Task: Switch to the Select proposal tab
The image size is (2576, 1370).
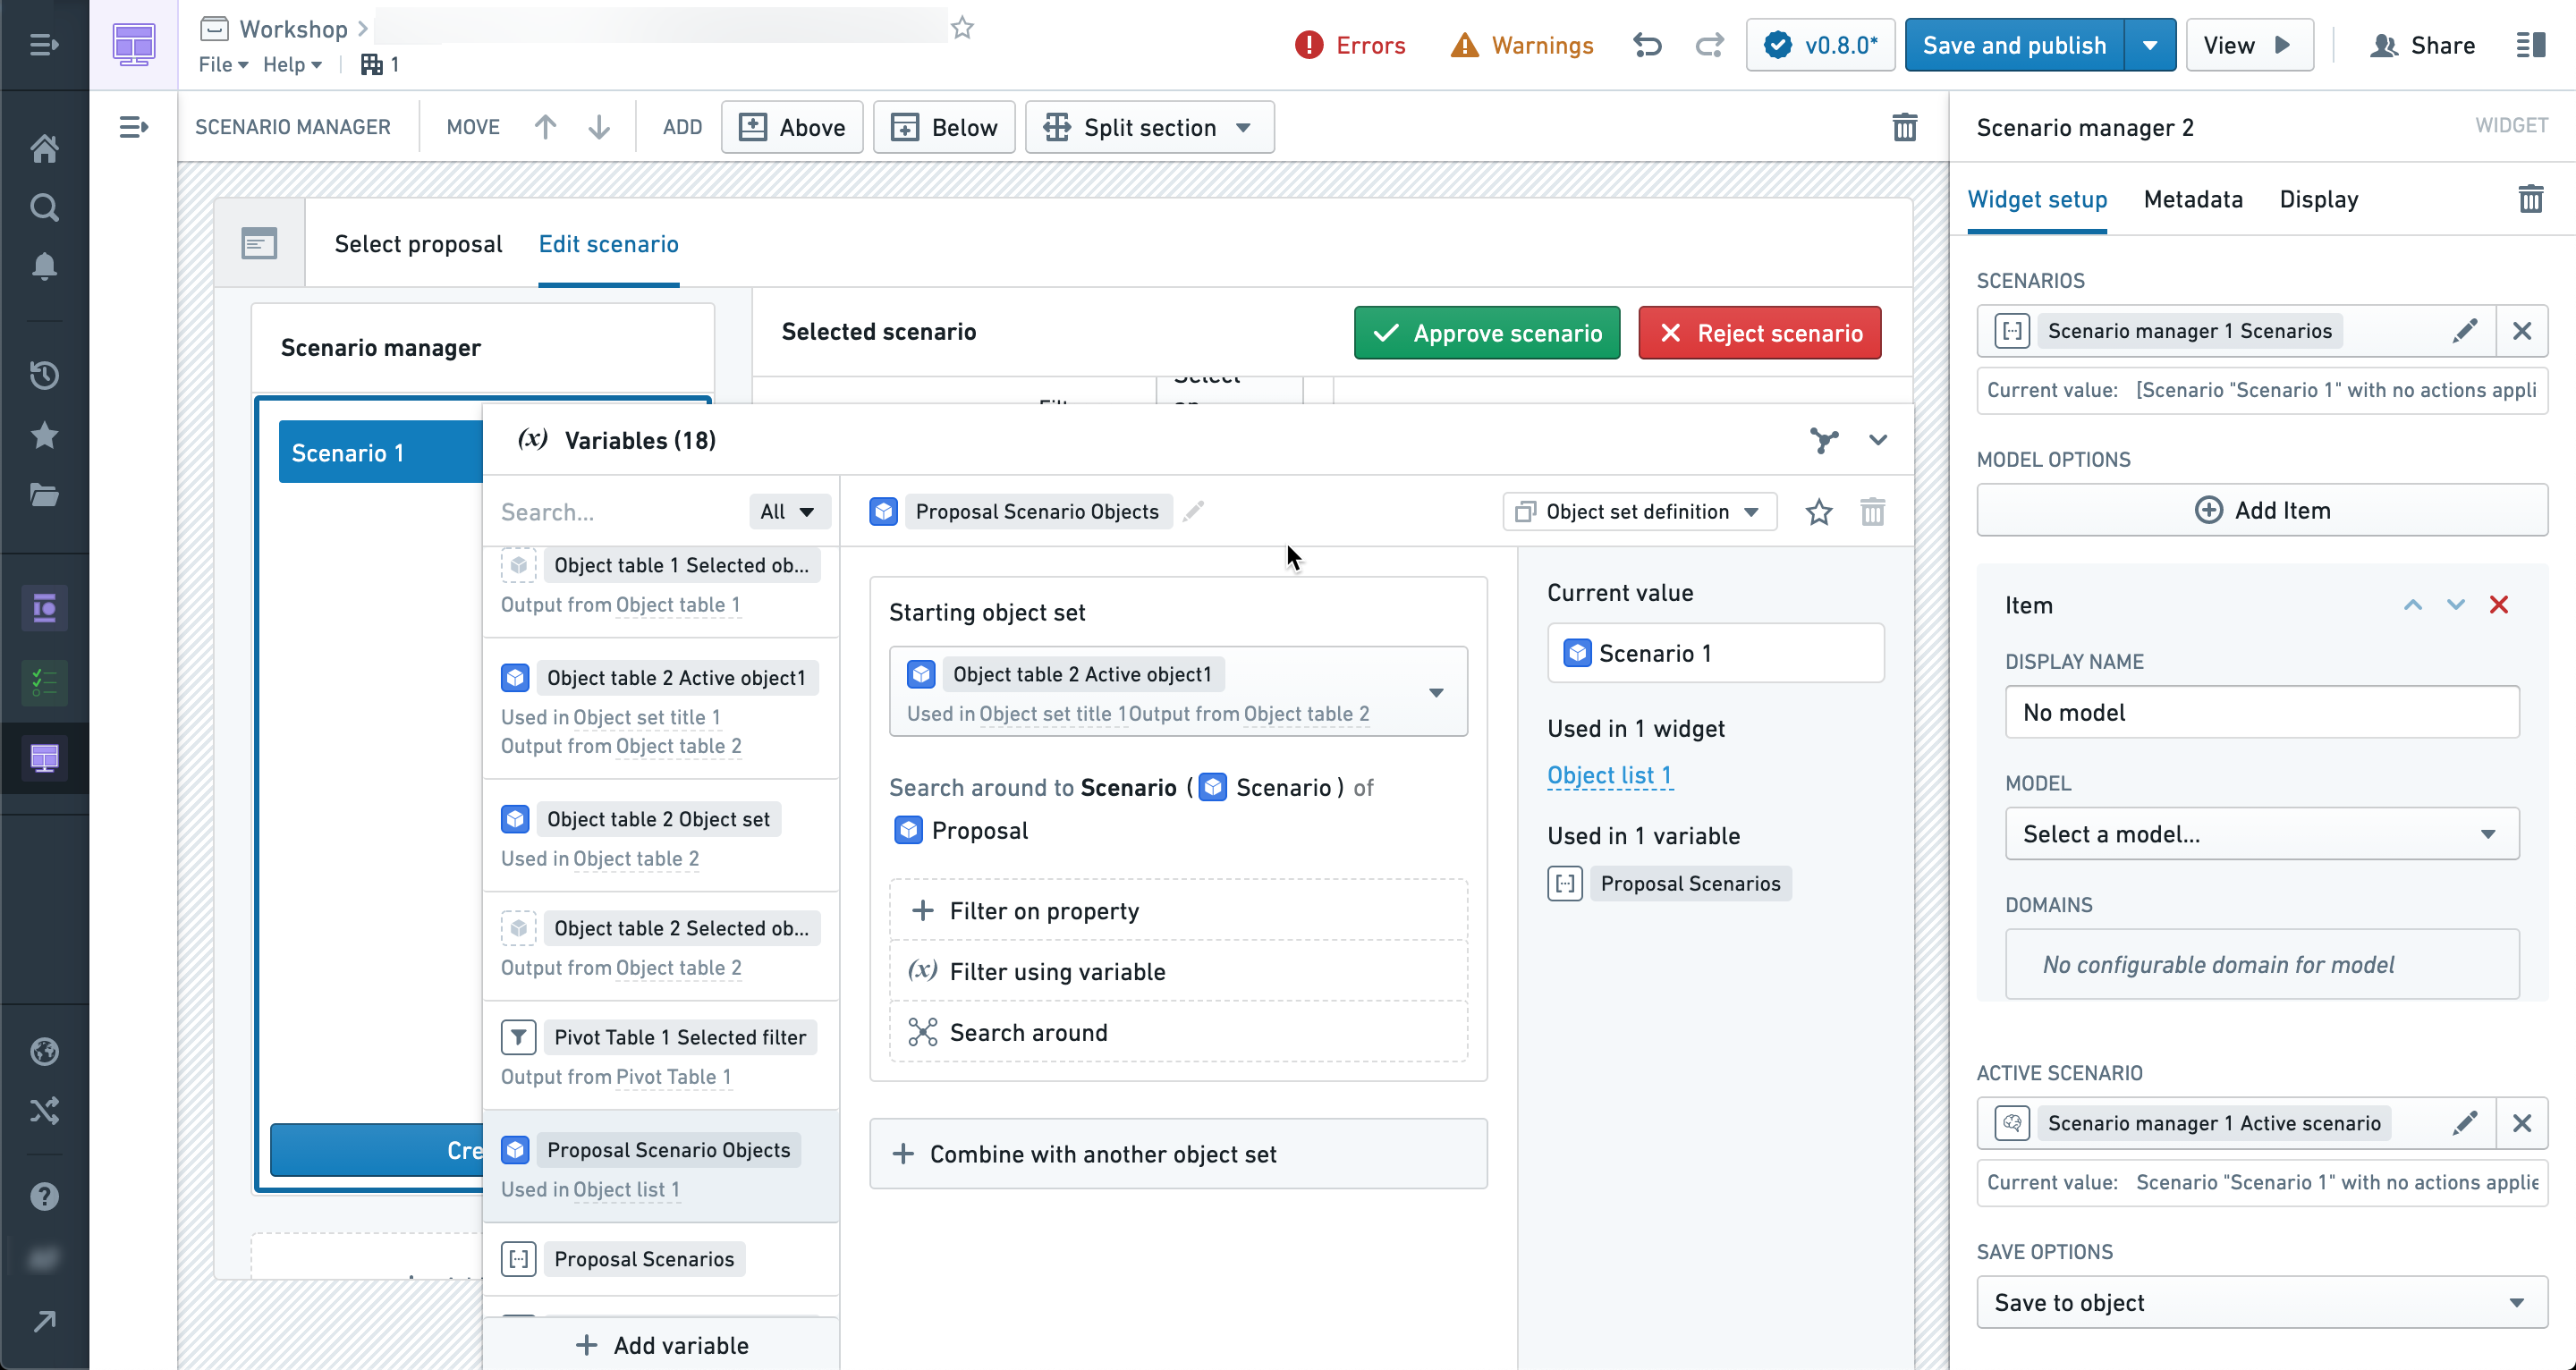Action: coord(418,244)
